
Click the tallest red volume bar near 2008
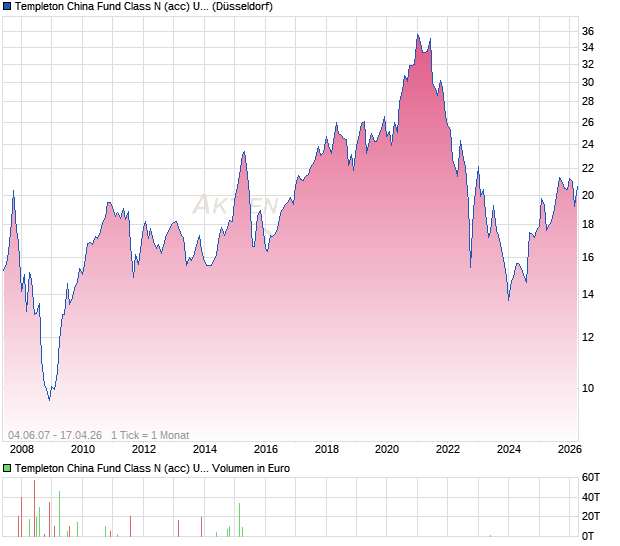point(34,508)
